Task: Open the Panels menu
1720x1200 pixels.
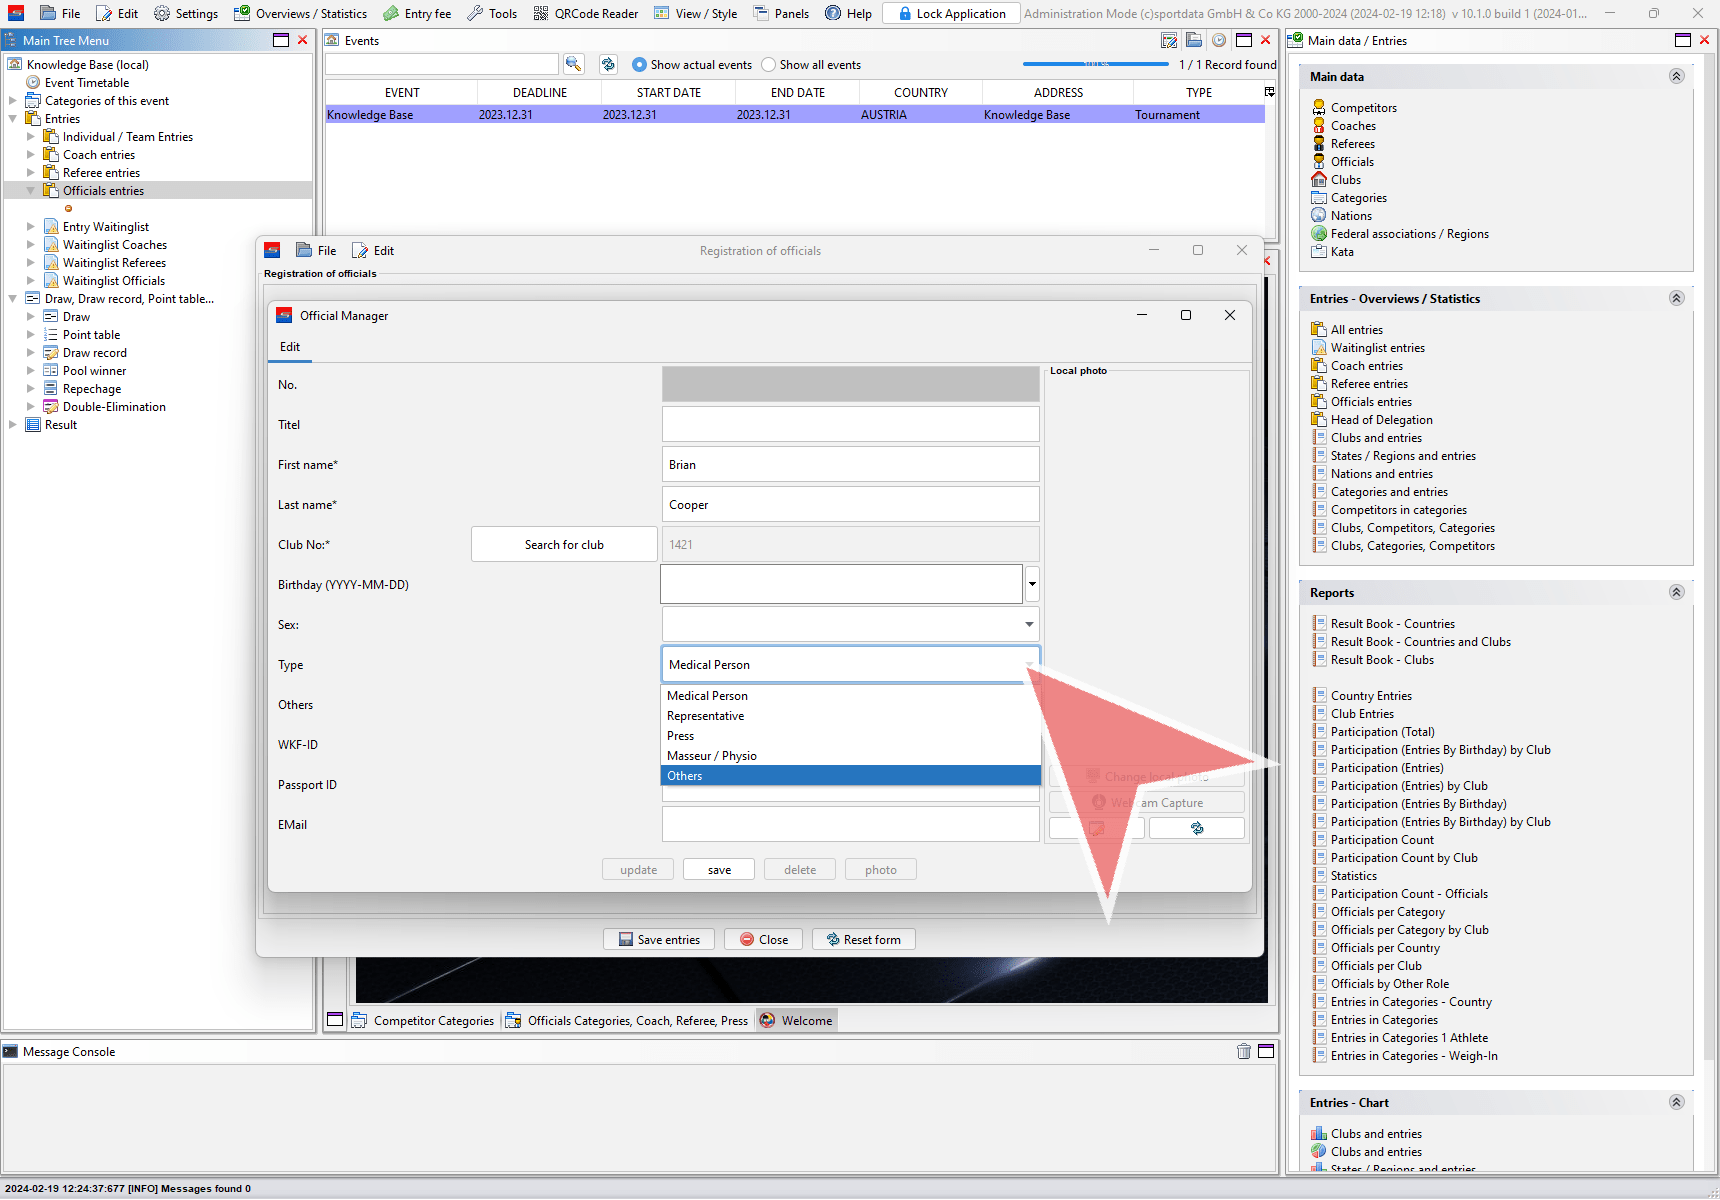Action: (781, 13)
